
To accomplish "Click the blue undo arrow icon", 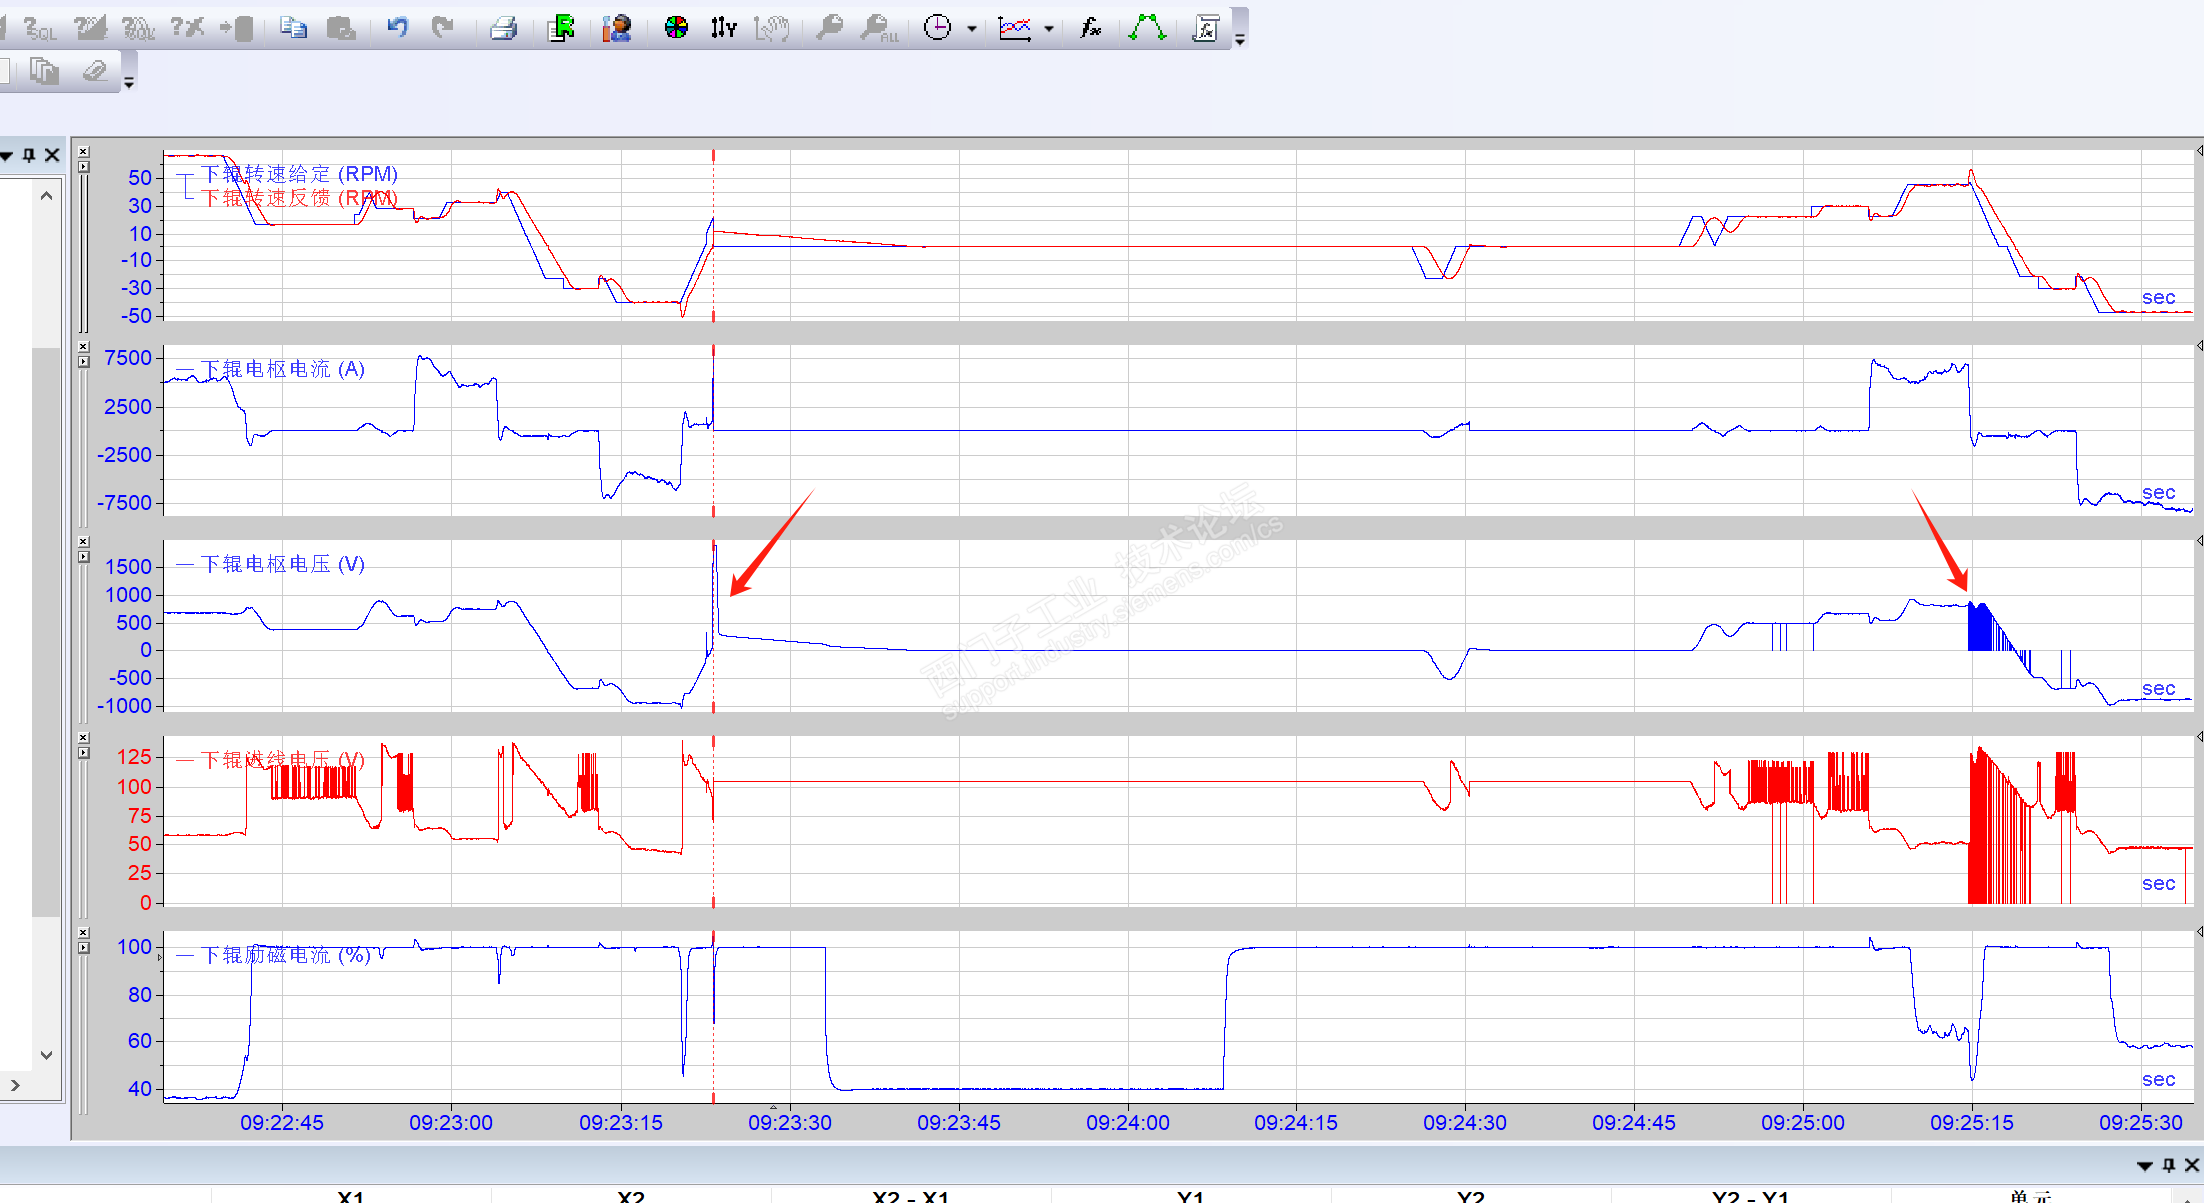I will point(398,28).
